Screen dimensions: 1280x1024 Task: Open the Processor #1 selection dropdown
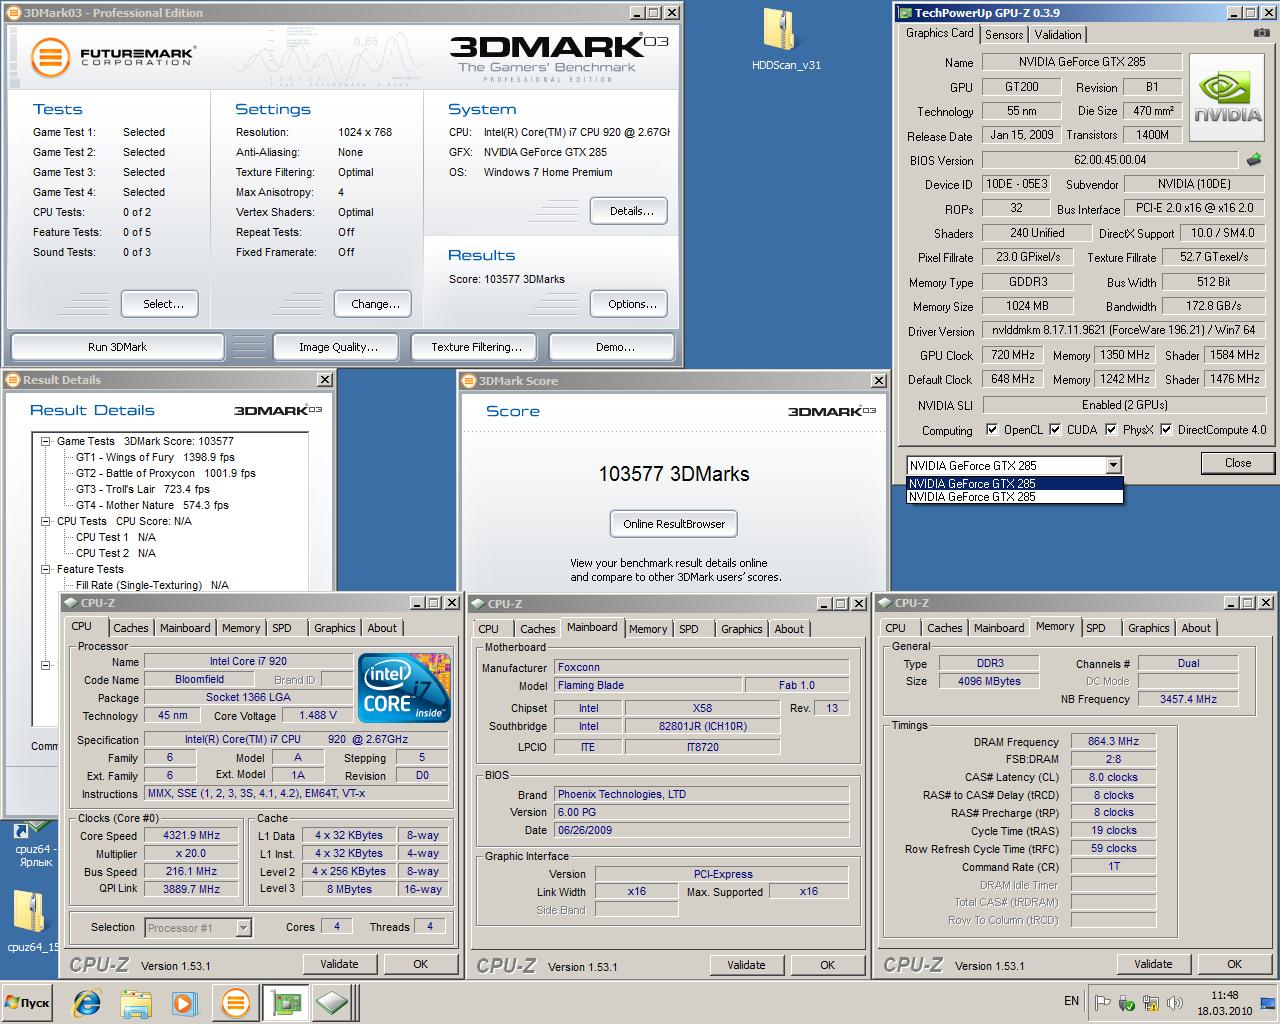pyautogui.click(x=243, y=928)
